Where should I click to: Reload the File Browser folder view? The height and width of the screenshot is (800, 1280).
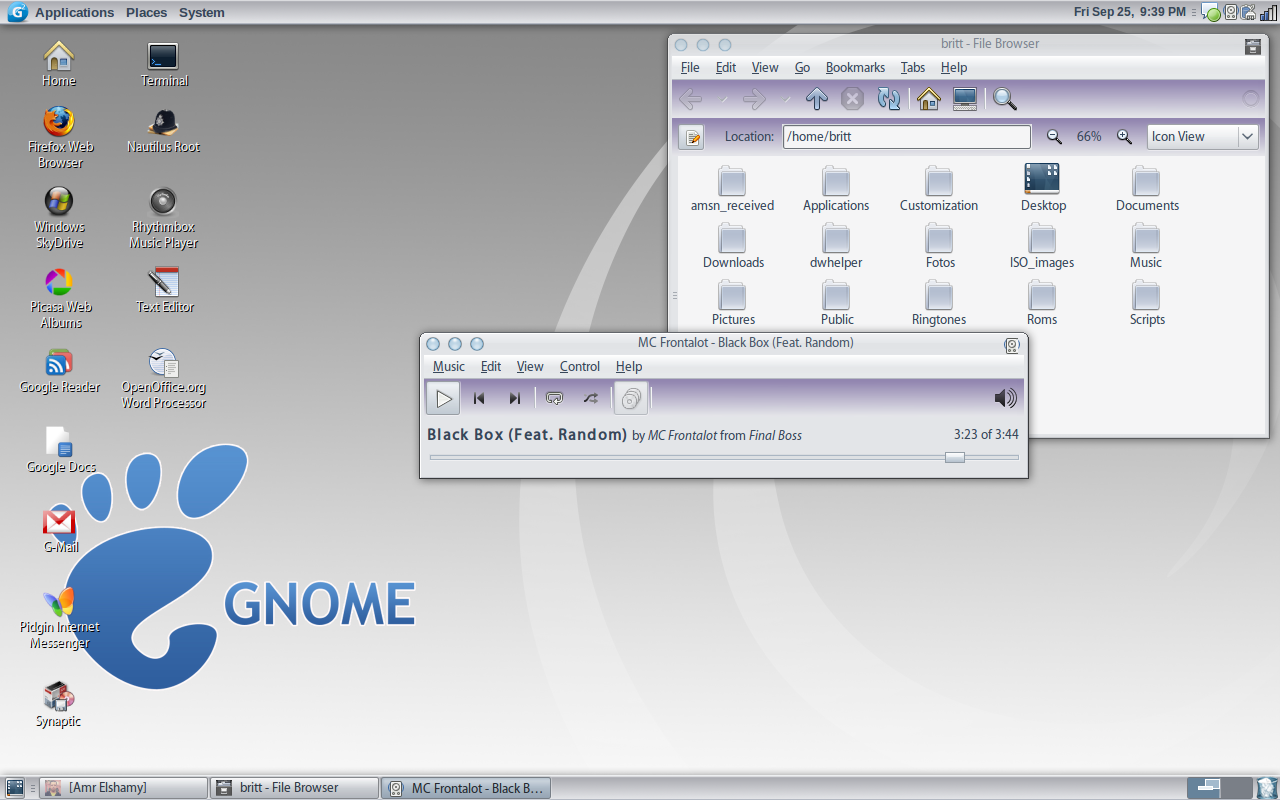889,99
